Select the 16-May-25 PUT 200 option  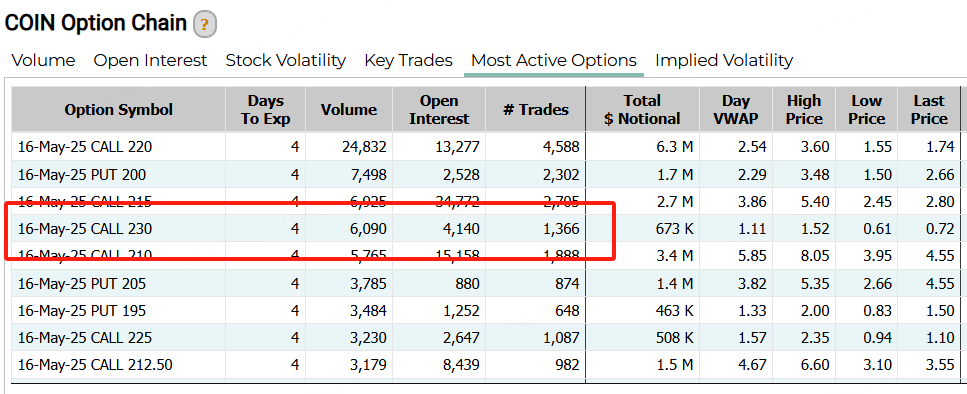(486, 174)
